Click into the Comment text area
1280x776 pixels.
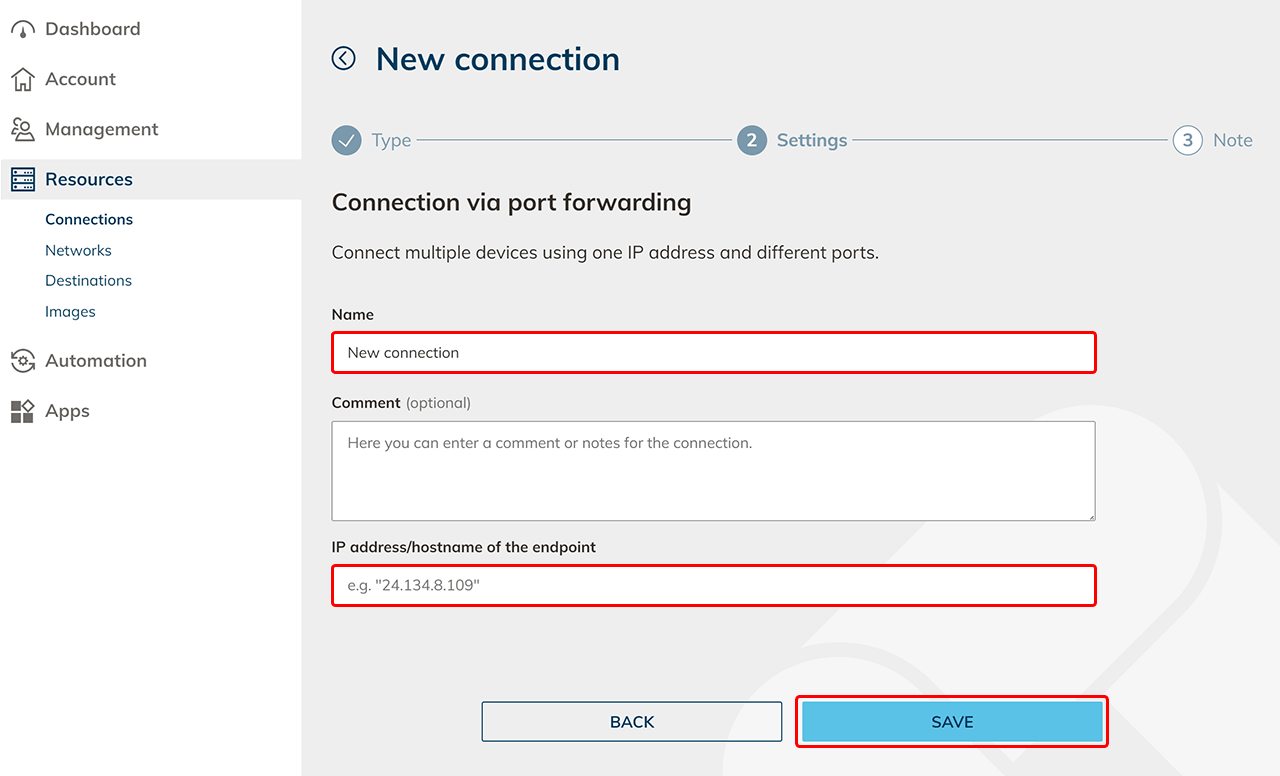(713, 471)
